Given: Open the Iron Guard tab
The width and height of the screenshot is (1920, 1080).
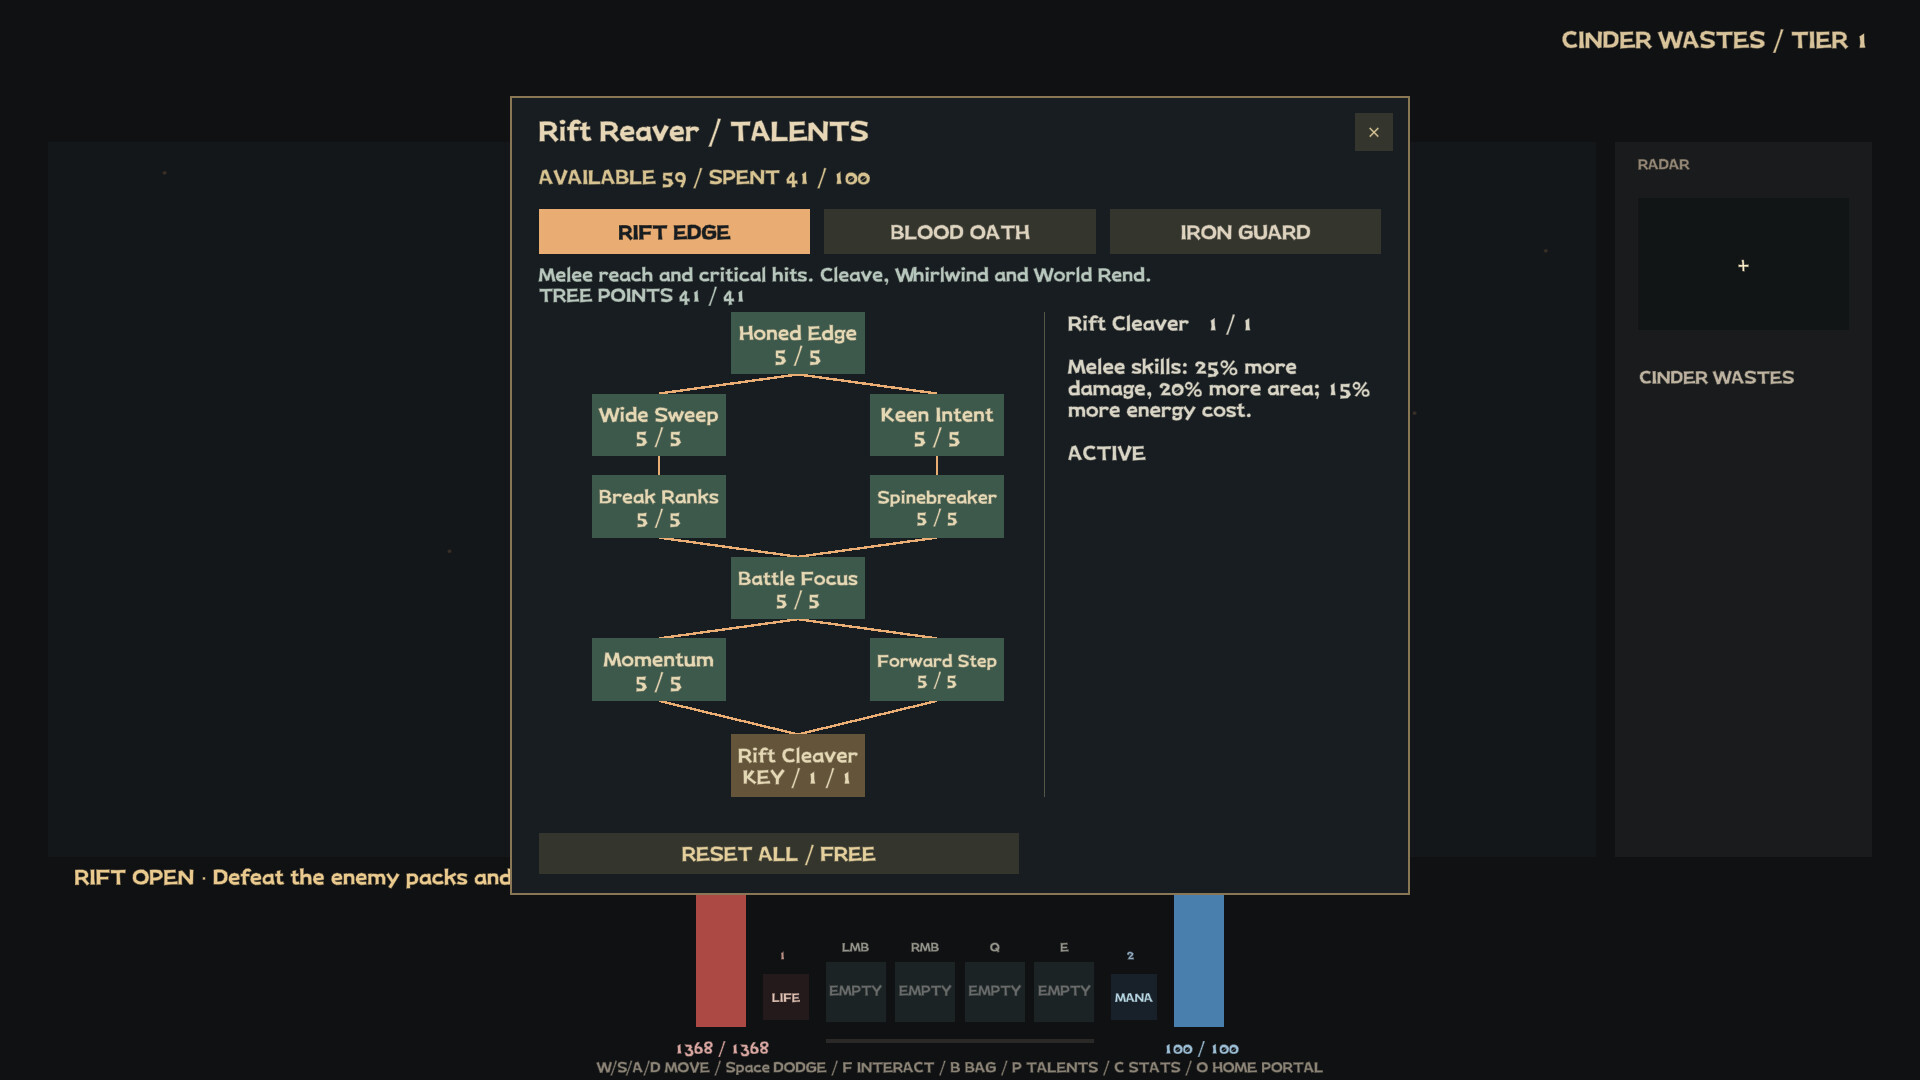Looking at the screenshot, I should [x=1245, y=232].
